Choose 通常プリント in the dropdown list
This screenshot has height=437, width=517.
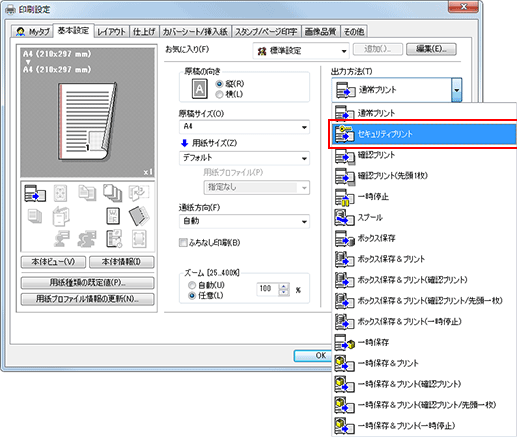423,113
